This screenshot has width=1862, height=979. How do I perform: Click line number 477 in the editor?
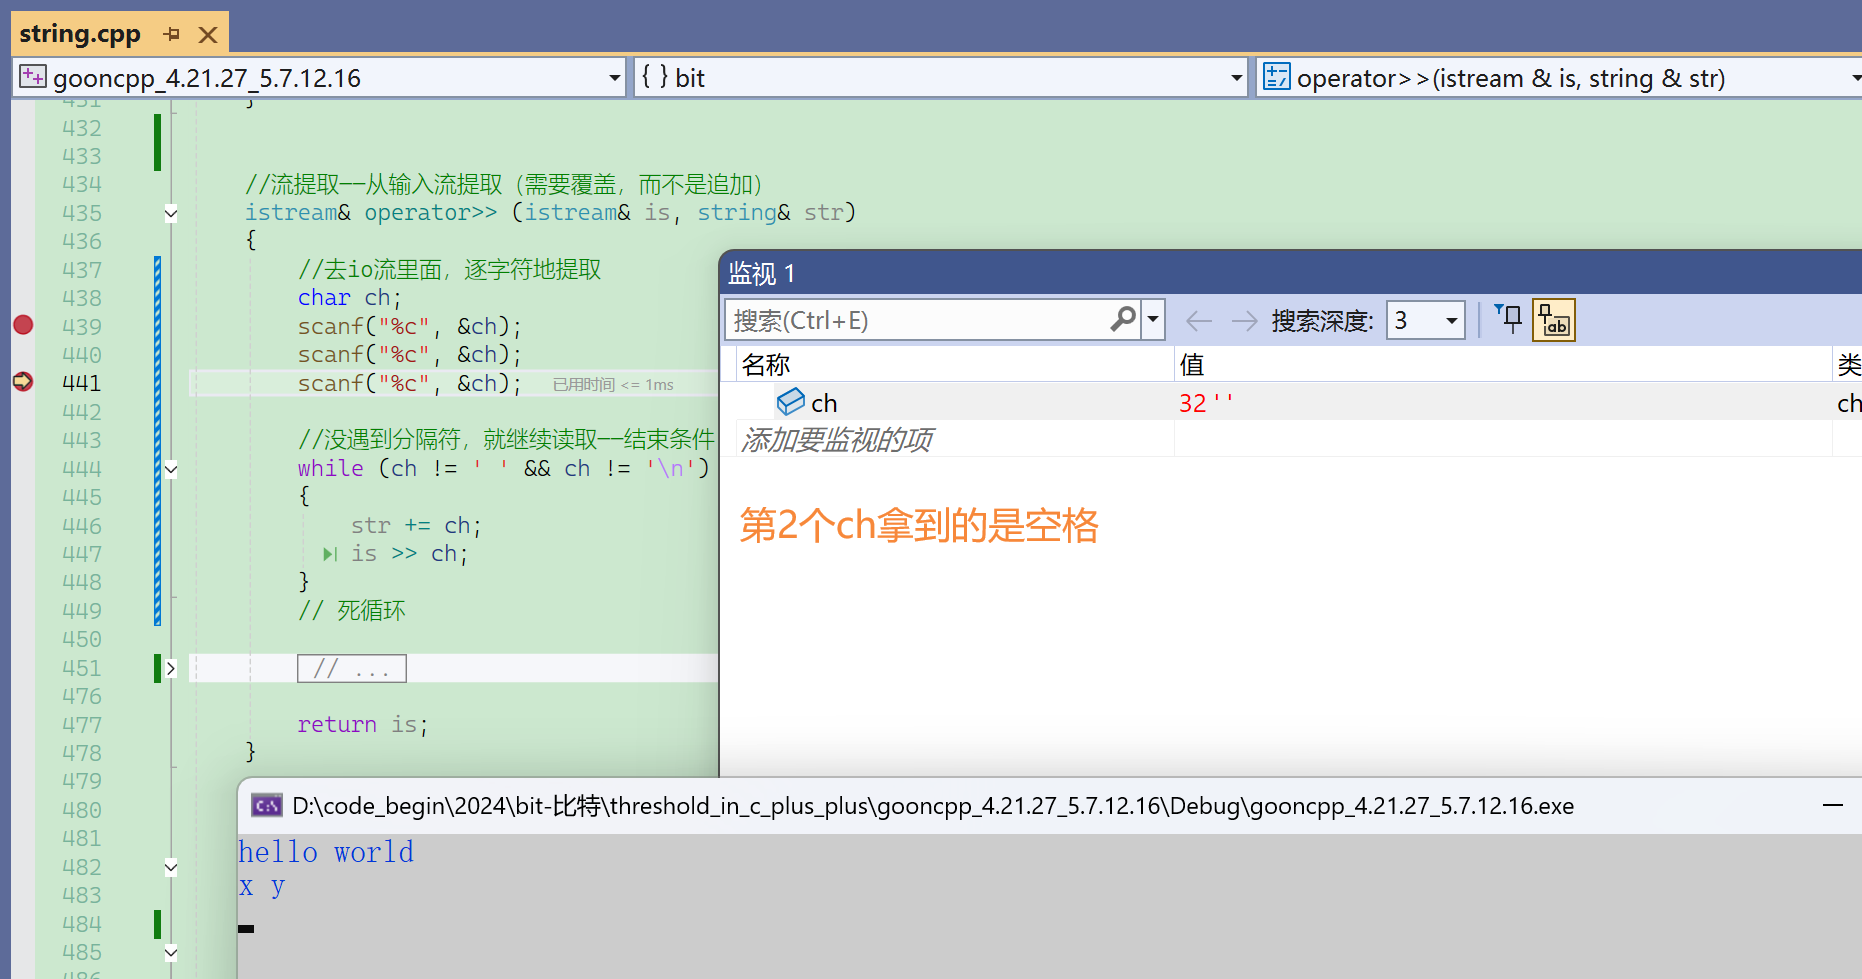coord(82,725)
